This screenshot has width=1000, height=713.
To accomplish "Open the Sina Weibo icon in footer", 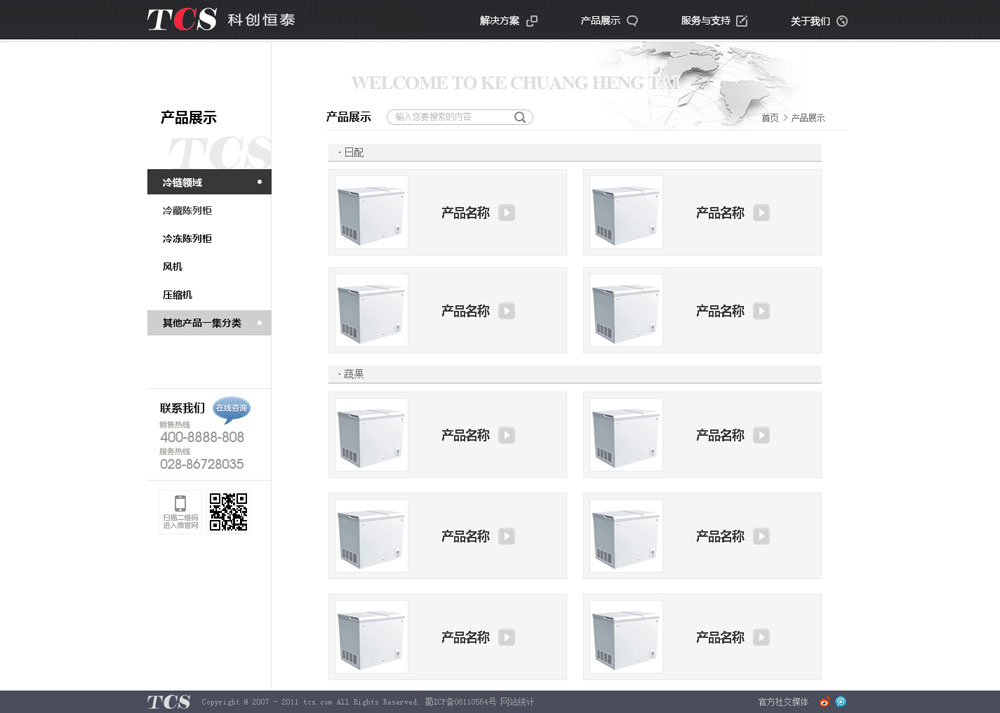I will (x=824, y=702).
